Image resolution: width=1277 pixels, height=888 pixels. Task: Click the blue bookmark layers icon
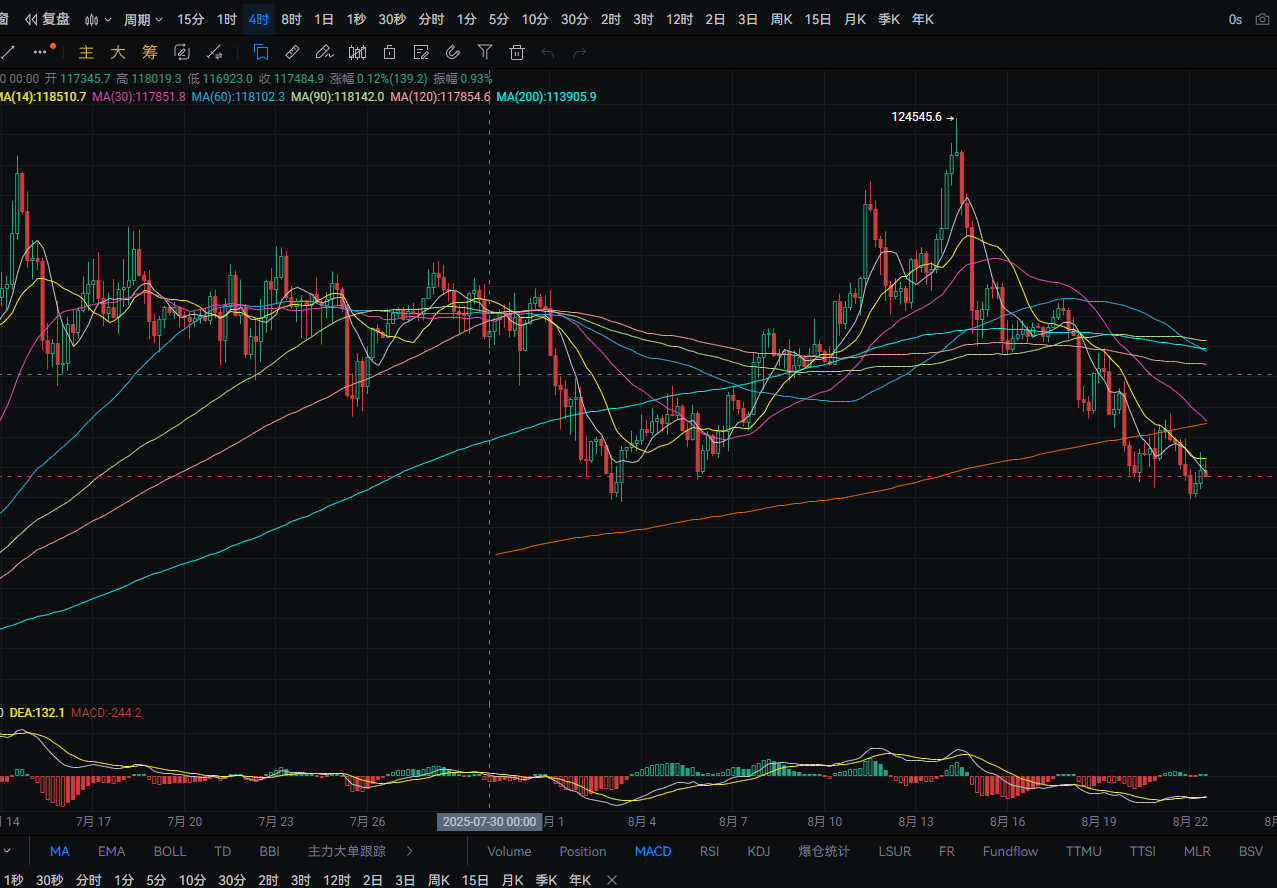point(261,52)
